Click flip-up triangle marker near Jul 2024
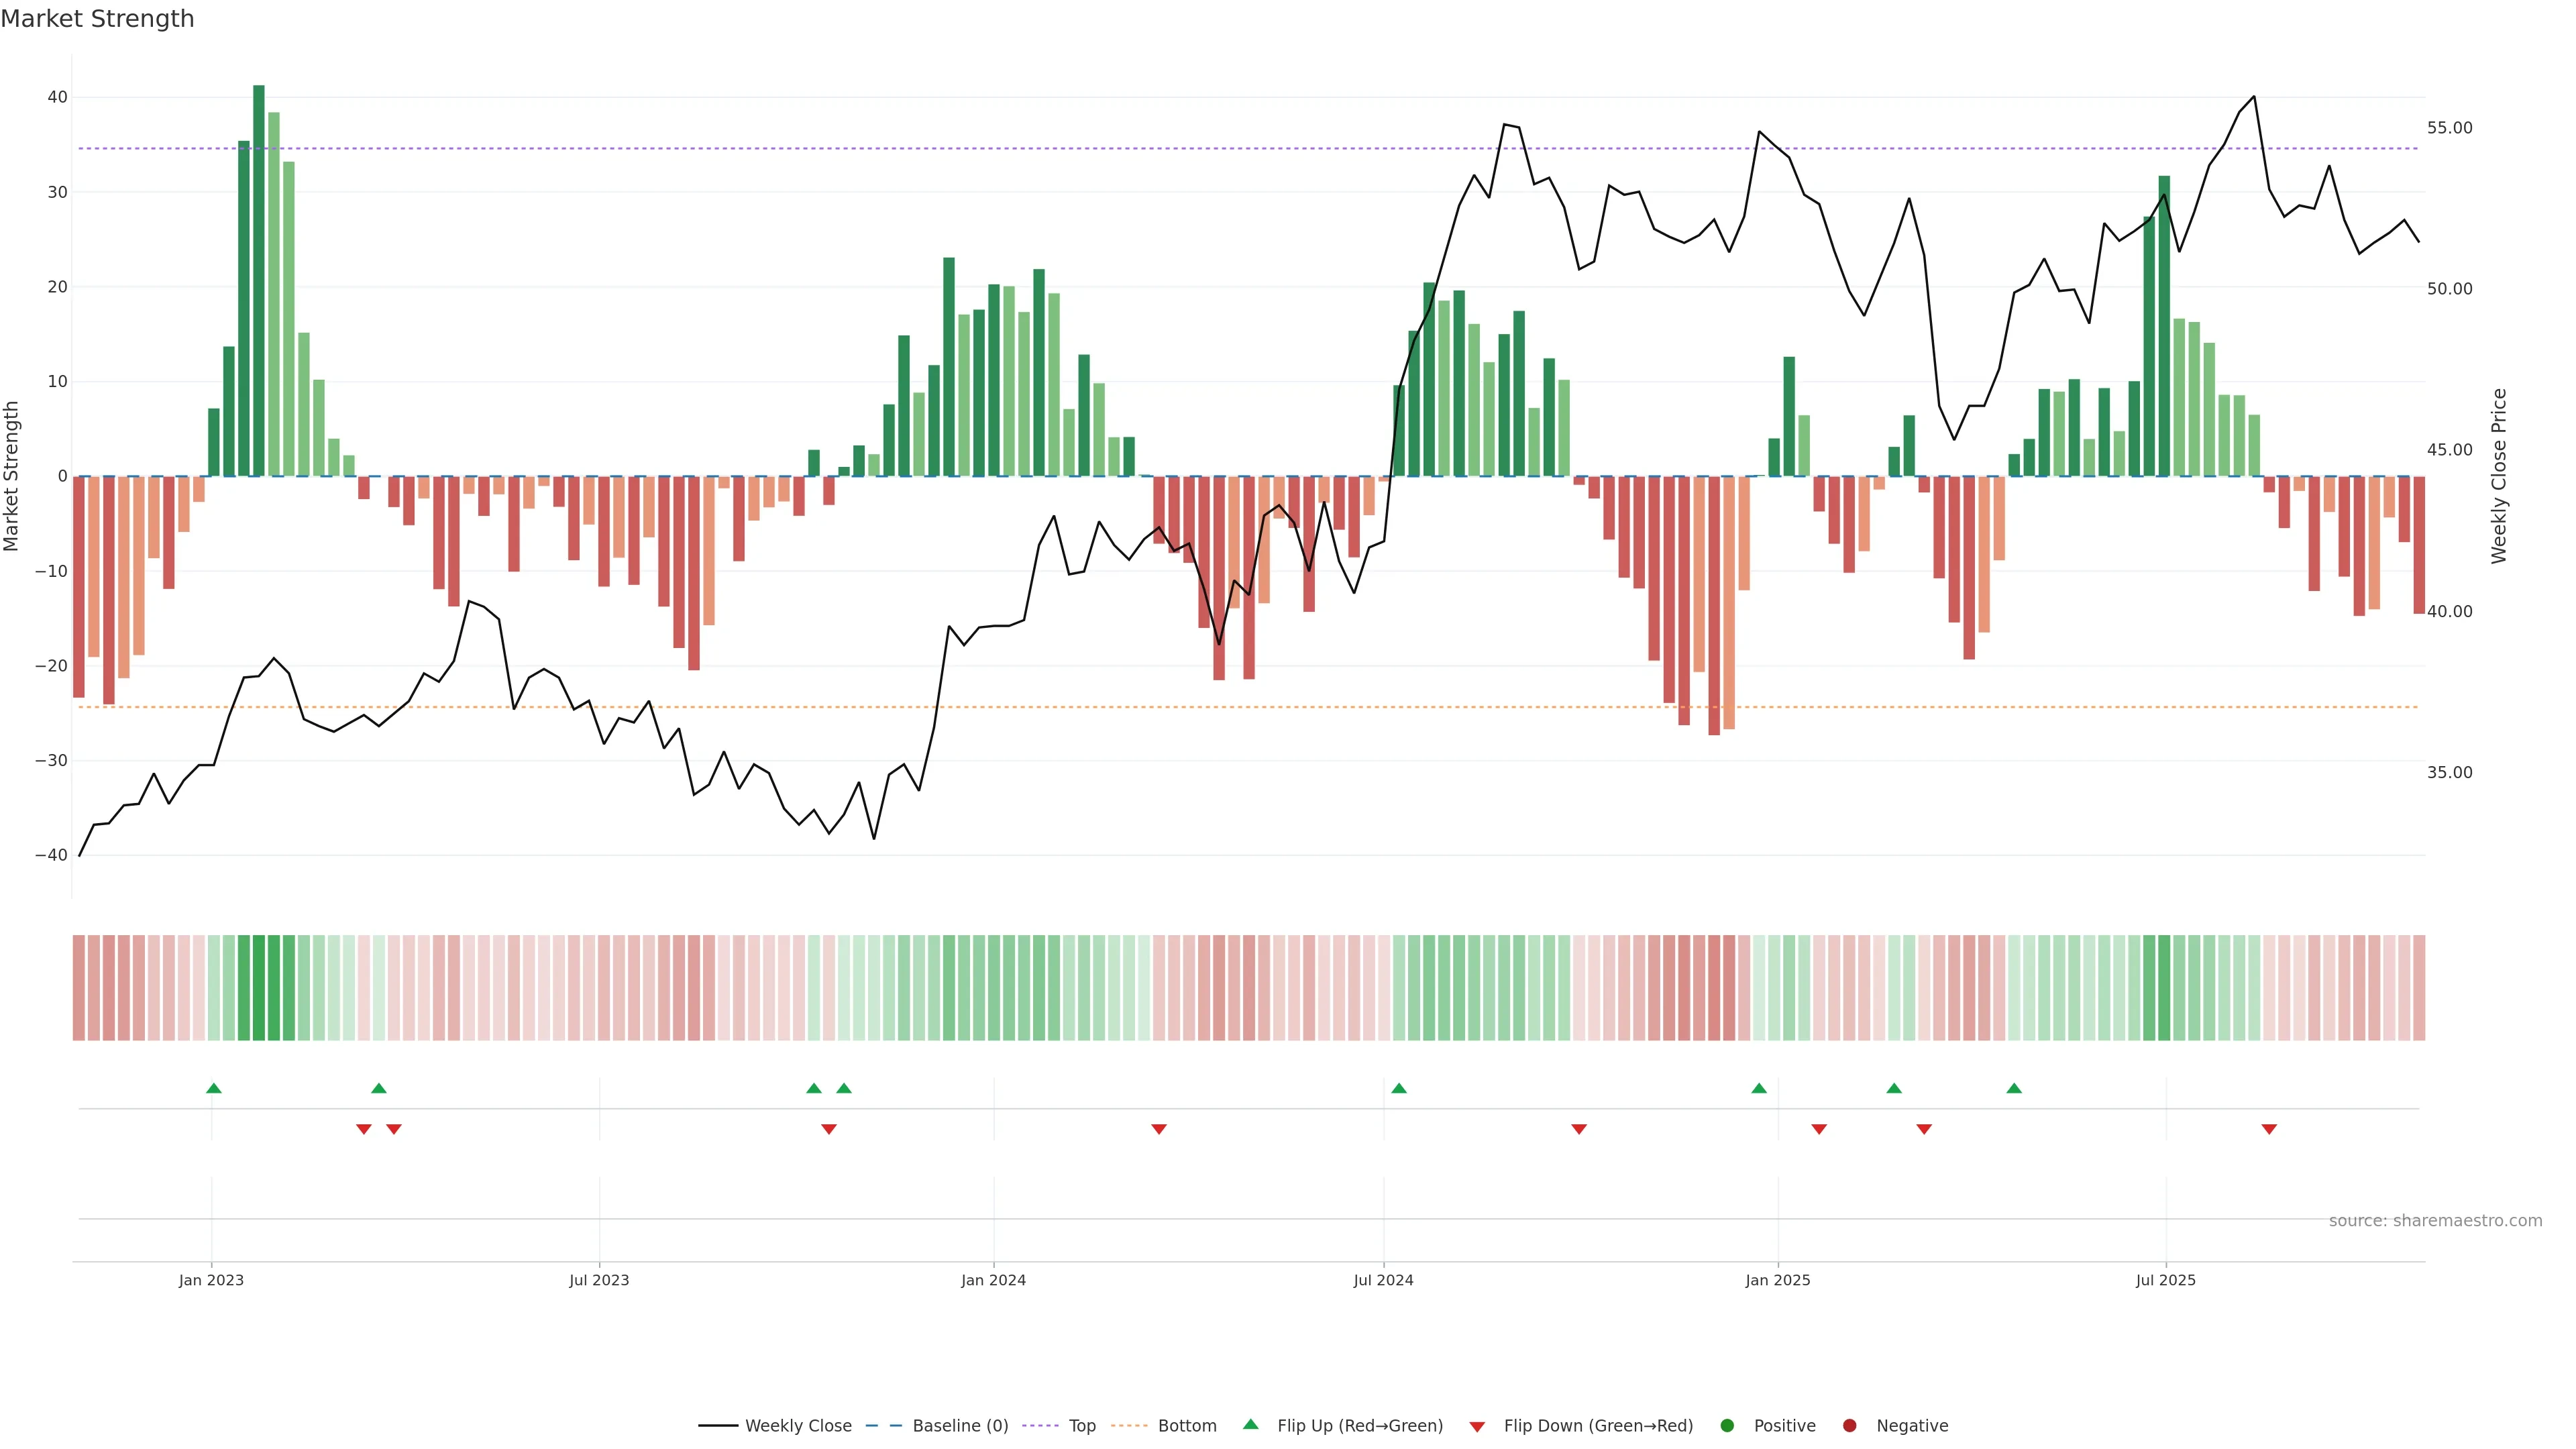The width and height of the screenshot is (2576, 1449). click(1399, 1088)
